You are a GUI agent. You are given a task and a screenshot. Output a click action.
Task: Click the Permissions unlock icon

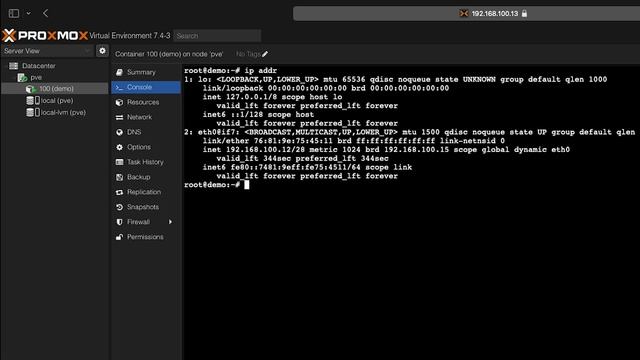click(119, 237)
